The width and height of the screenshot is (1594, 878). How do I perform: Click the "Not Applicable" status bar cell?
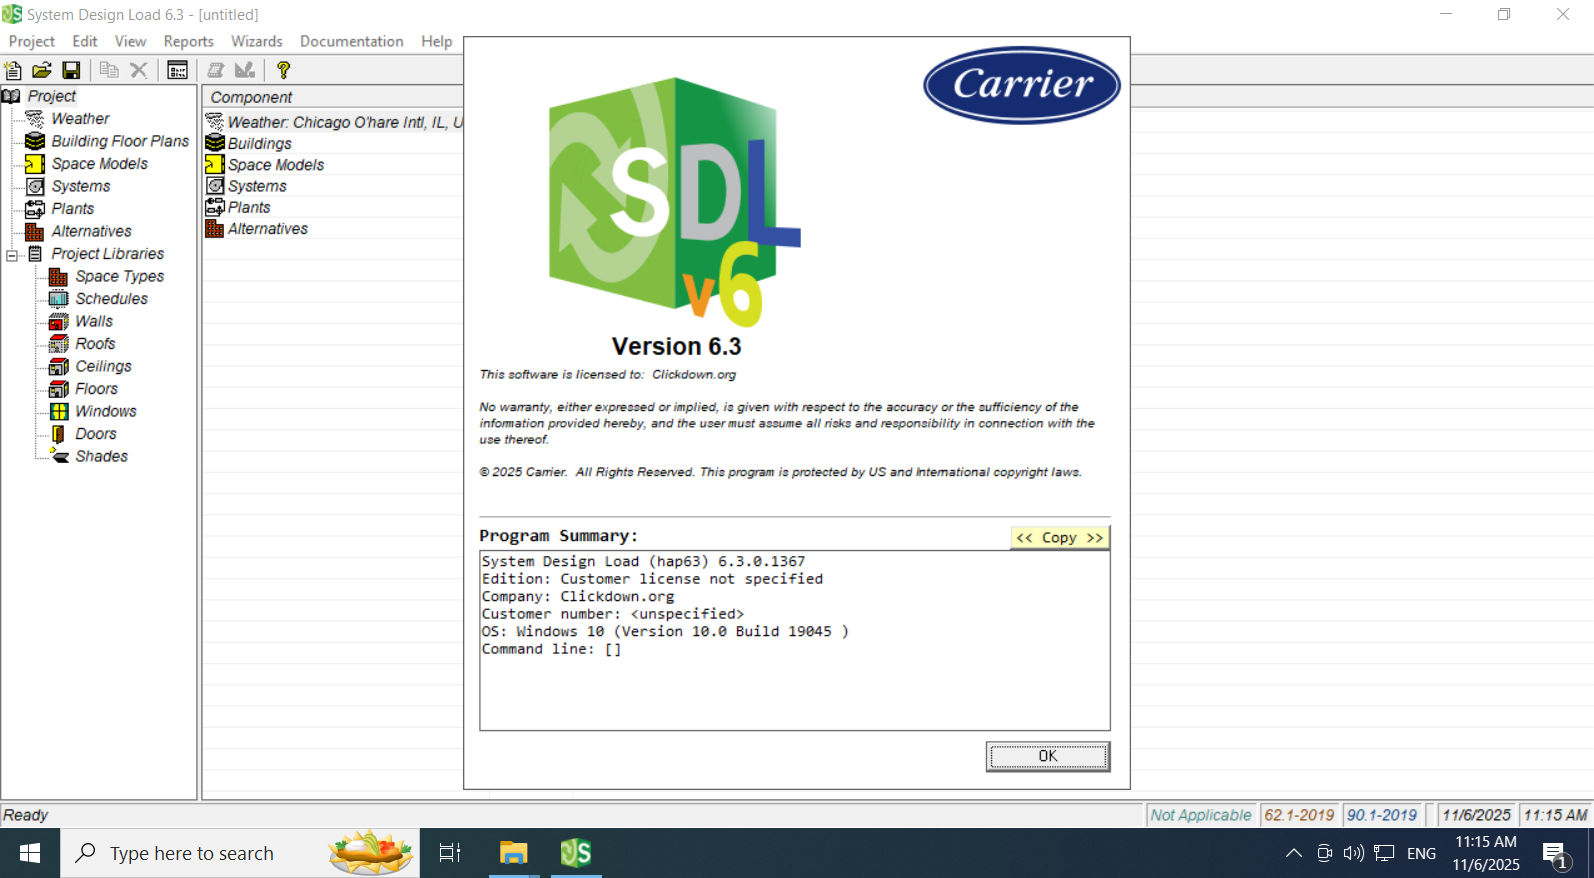click(x=1201, y=815)
